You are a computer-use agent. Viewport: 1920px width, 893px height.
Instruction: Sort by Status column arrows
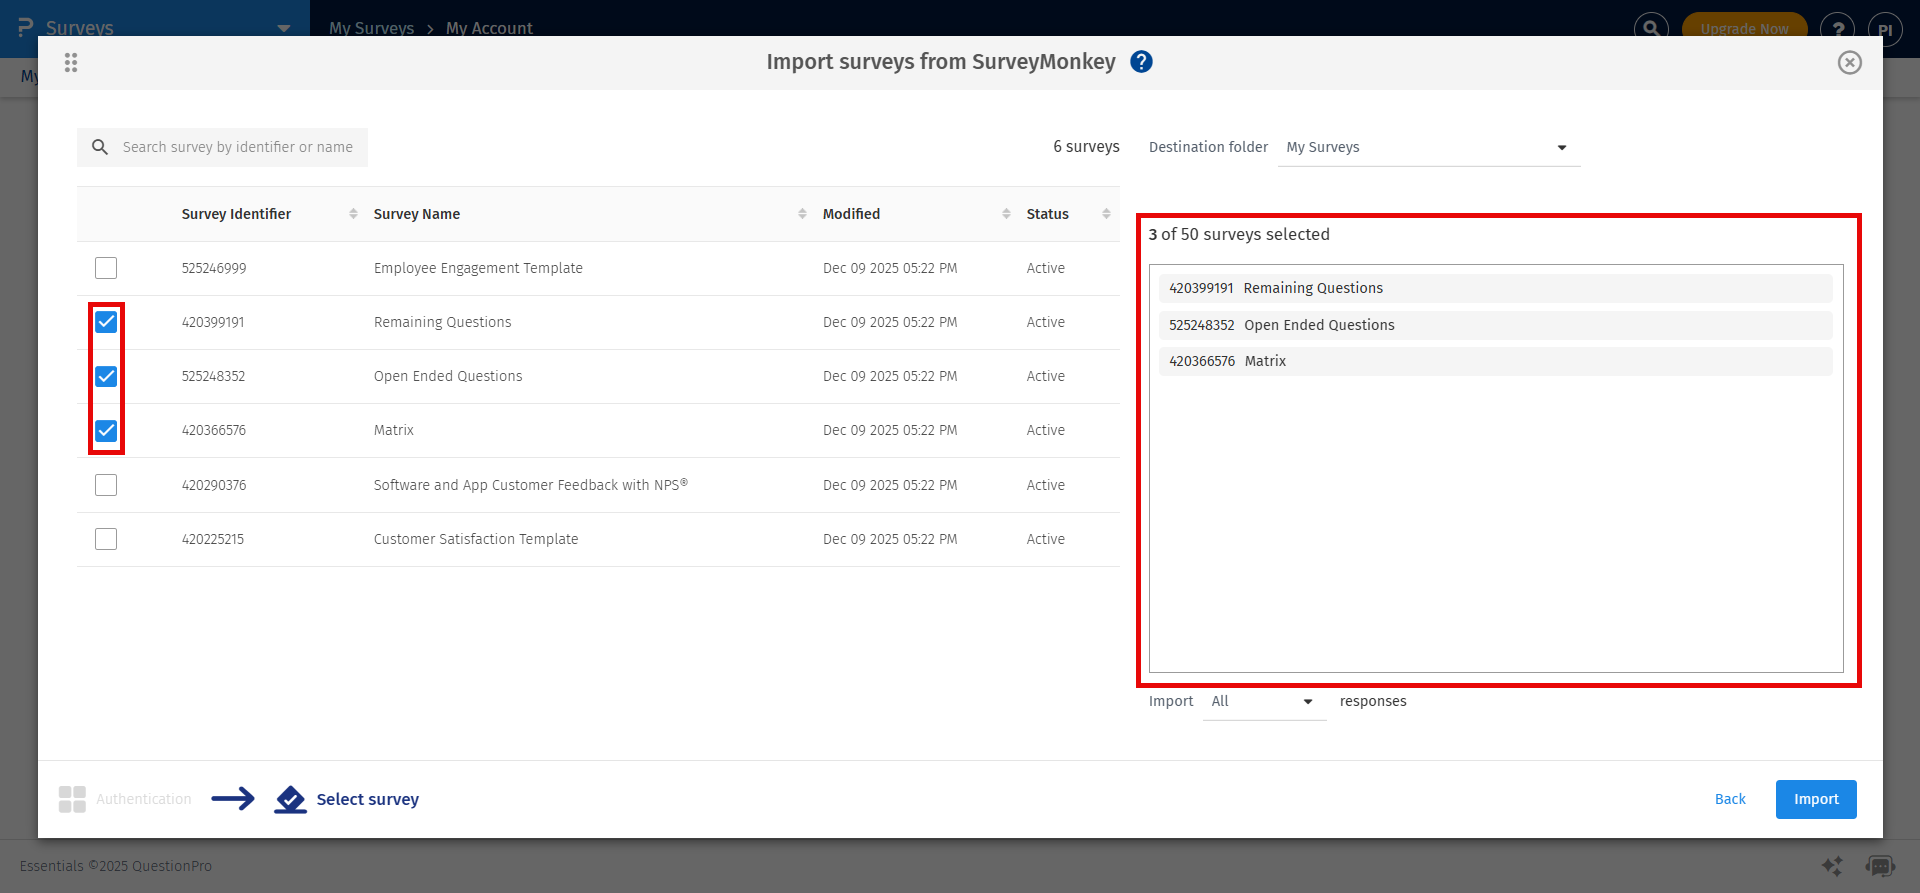(1106, 214)
